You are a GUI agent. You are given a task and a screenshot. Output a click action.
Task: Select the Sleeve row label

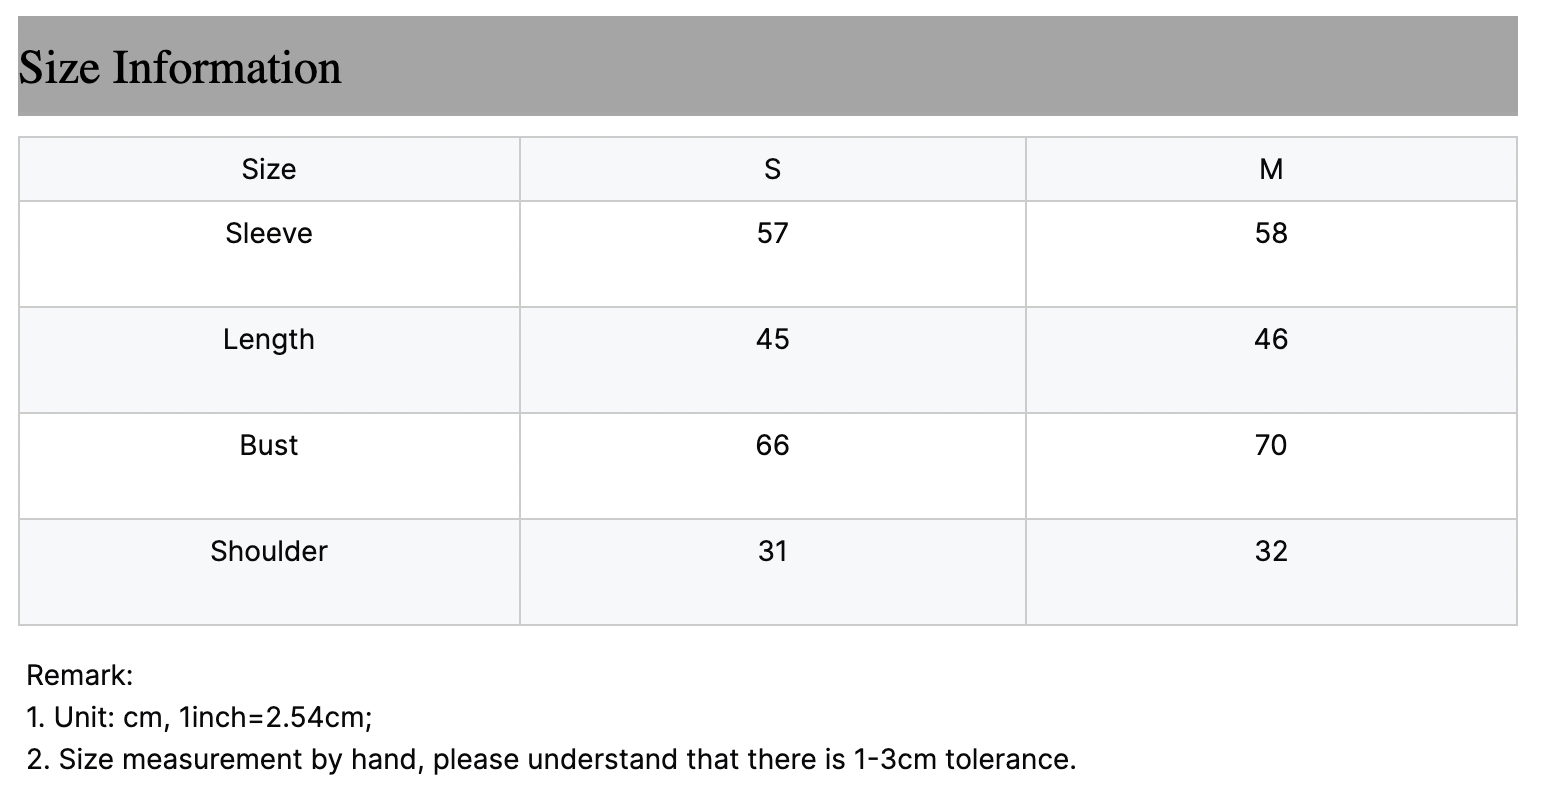click(x=269, y=233)
